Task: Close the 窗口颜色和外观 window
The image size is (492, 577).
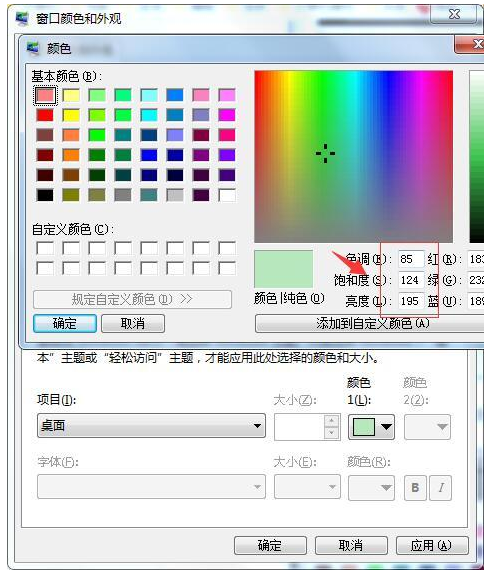Action: coord(454,14)
